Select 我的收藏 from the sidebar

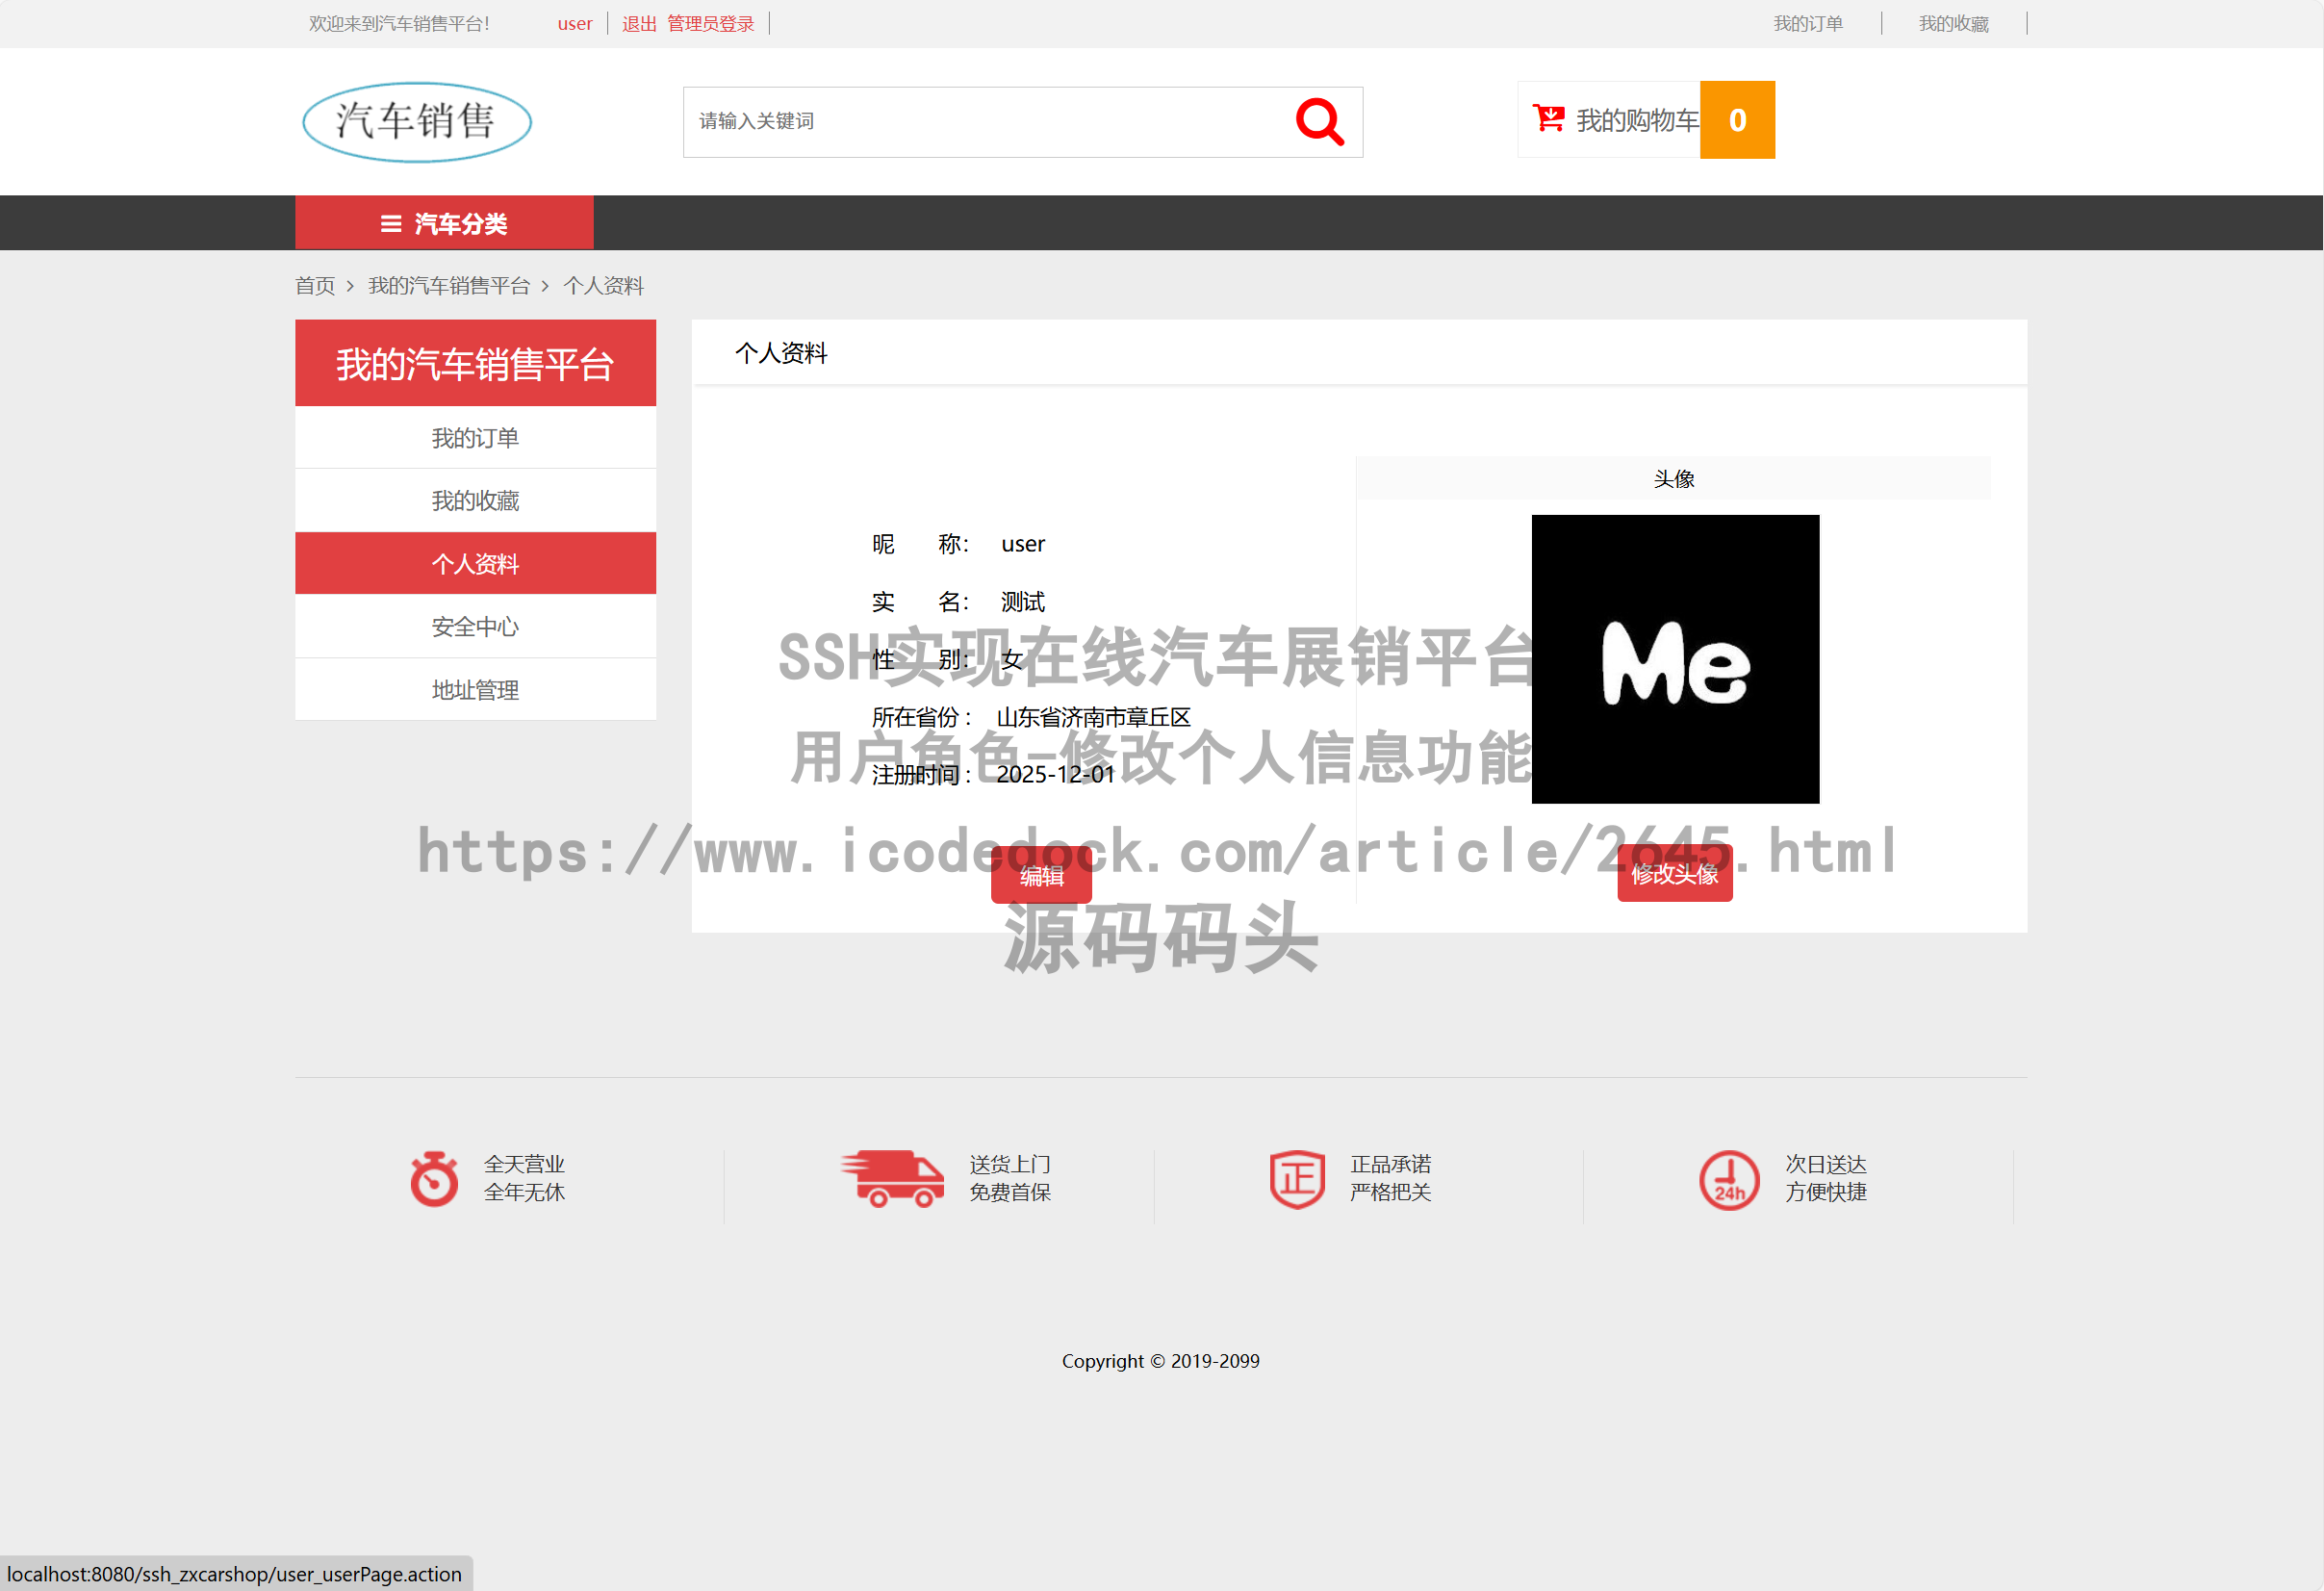pos(475,499)
